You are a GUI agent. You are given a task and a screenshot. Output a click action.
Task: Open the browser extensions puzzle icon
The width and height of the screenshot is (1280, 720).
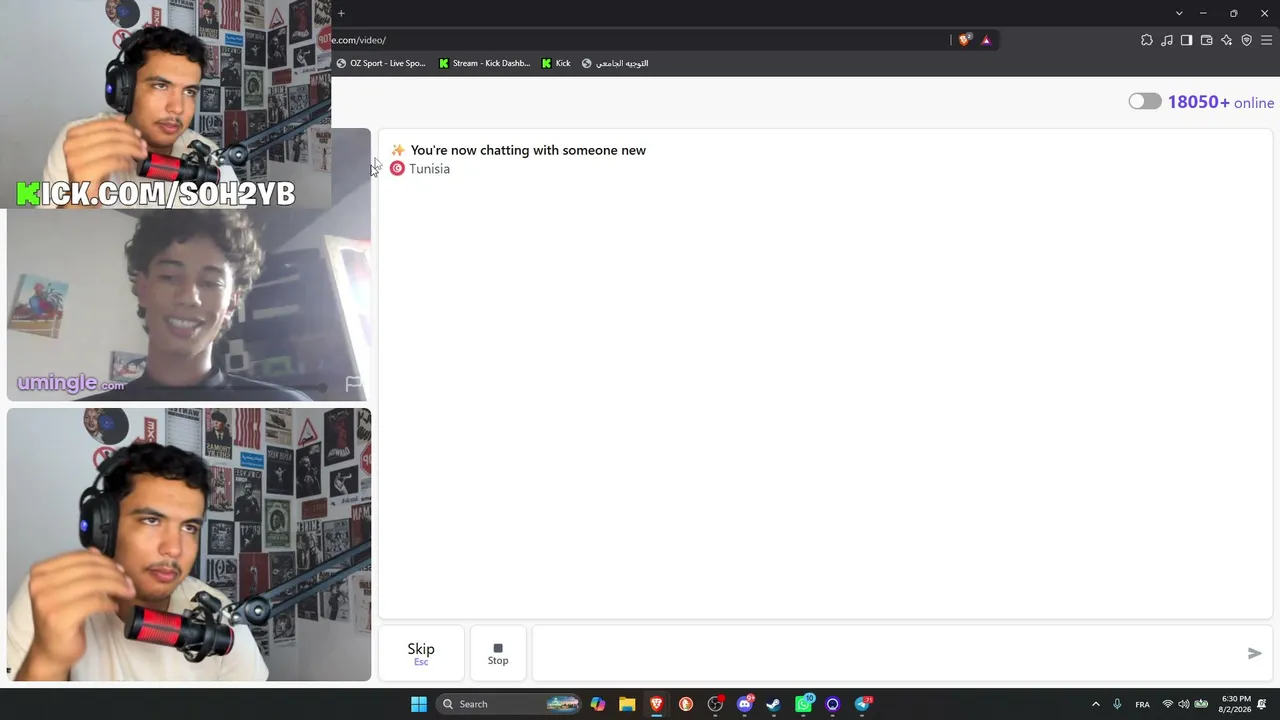tap(1147, 40)
